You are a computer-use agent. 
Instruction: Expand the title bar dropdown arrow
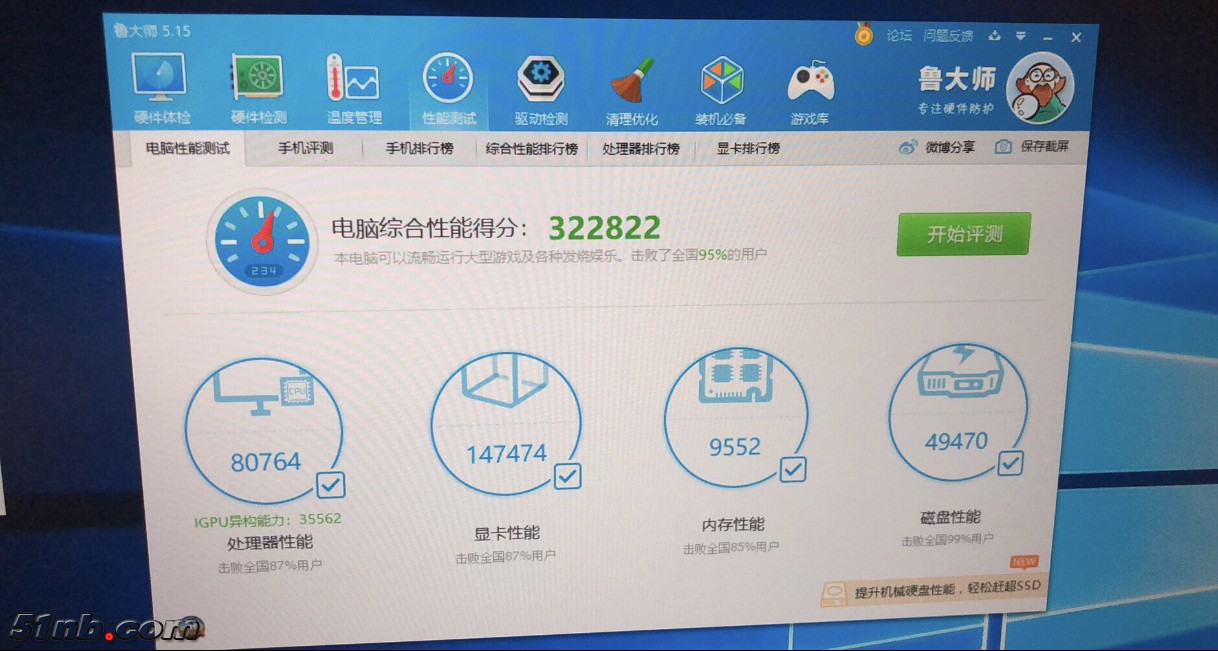[x=1021, y=36]
